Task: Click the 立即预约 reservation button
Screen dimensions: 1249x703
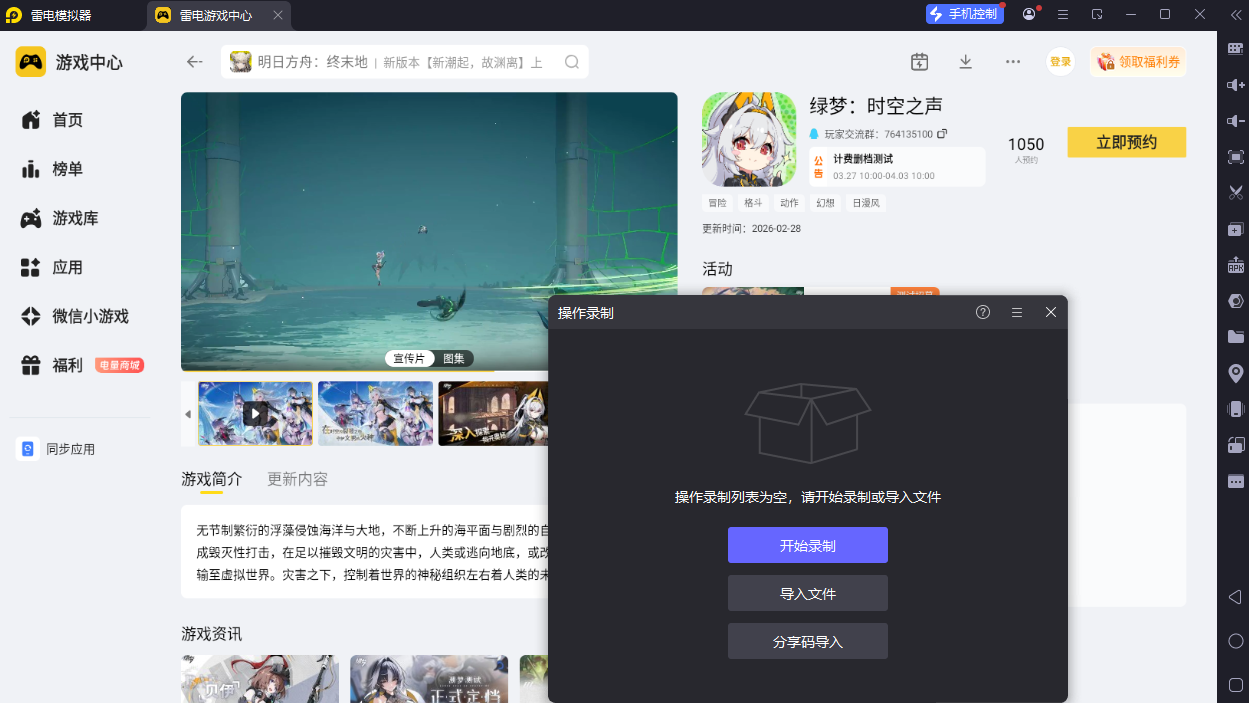Action: pos(1126,142)
